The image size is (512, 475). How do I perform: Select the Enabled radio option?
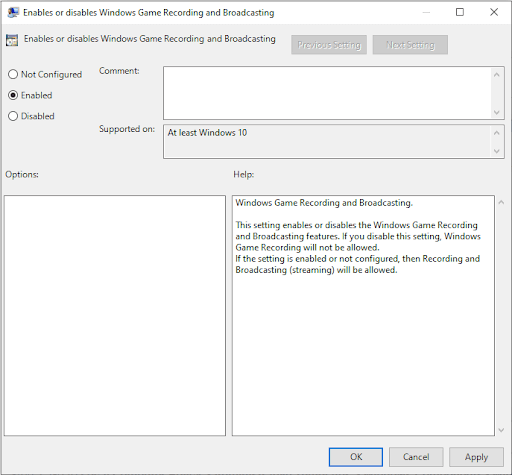[x=13, y=95]
